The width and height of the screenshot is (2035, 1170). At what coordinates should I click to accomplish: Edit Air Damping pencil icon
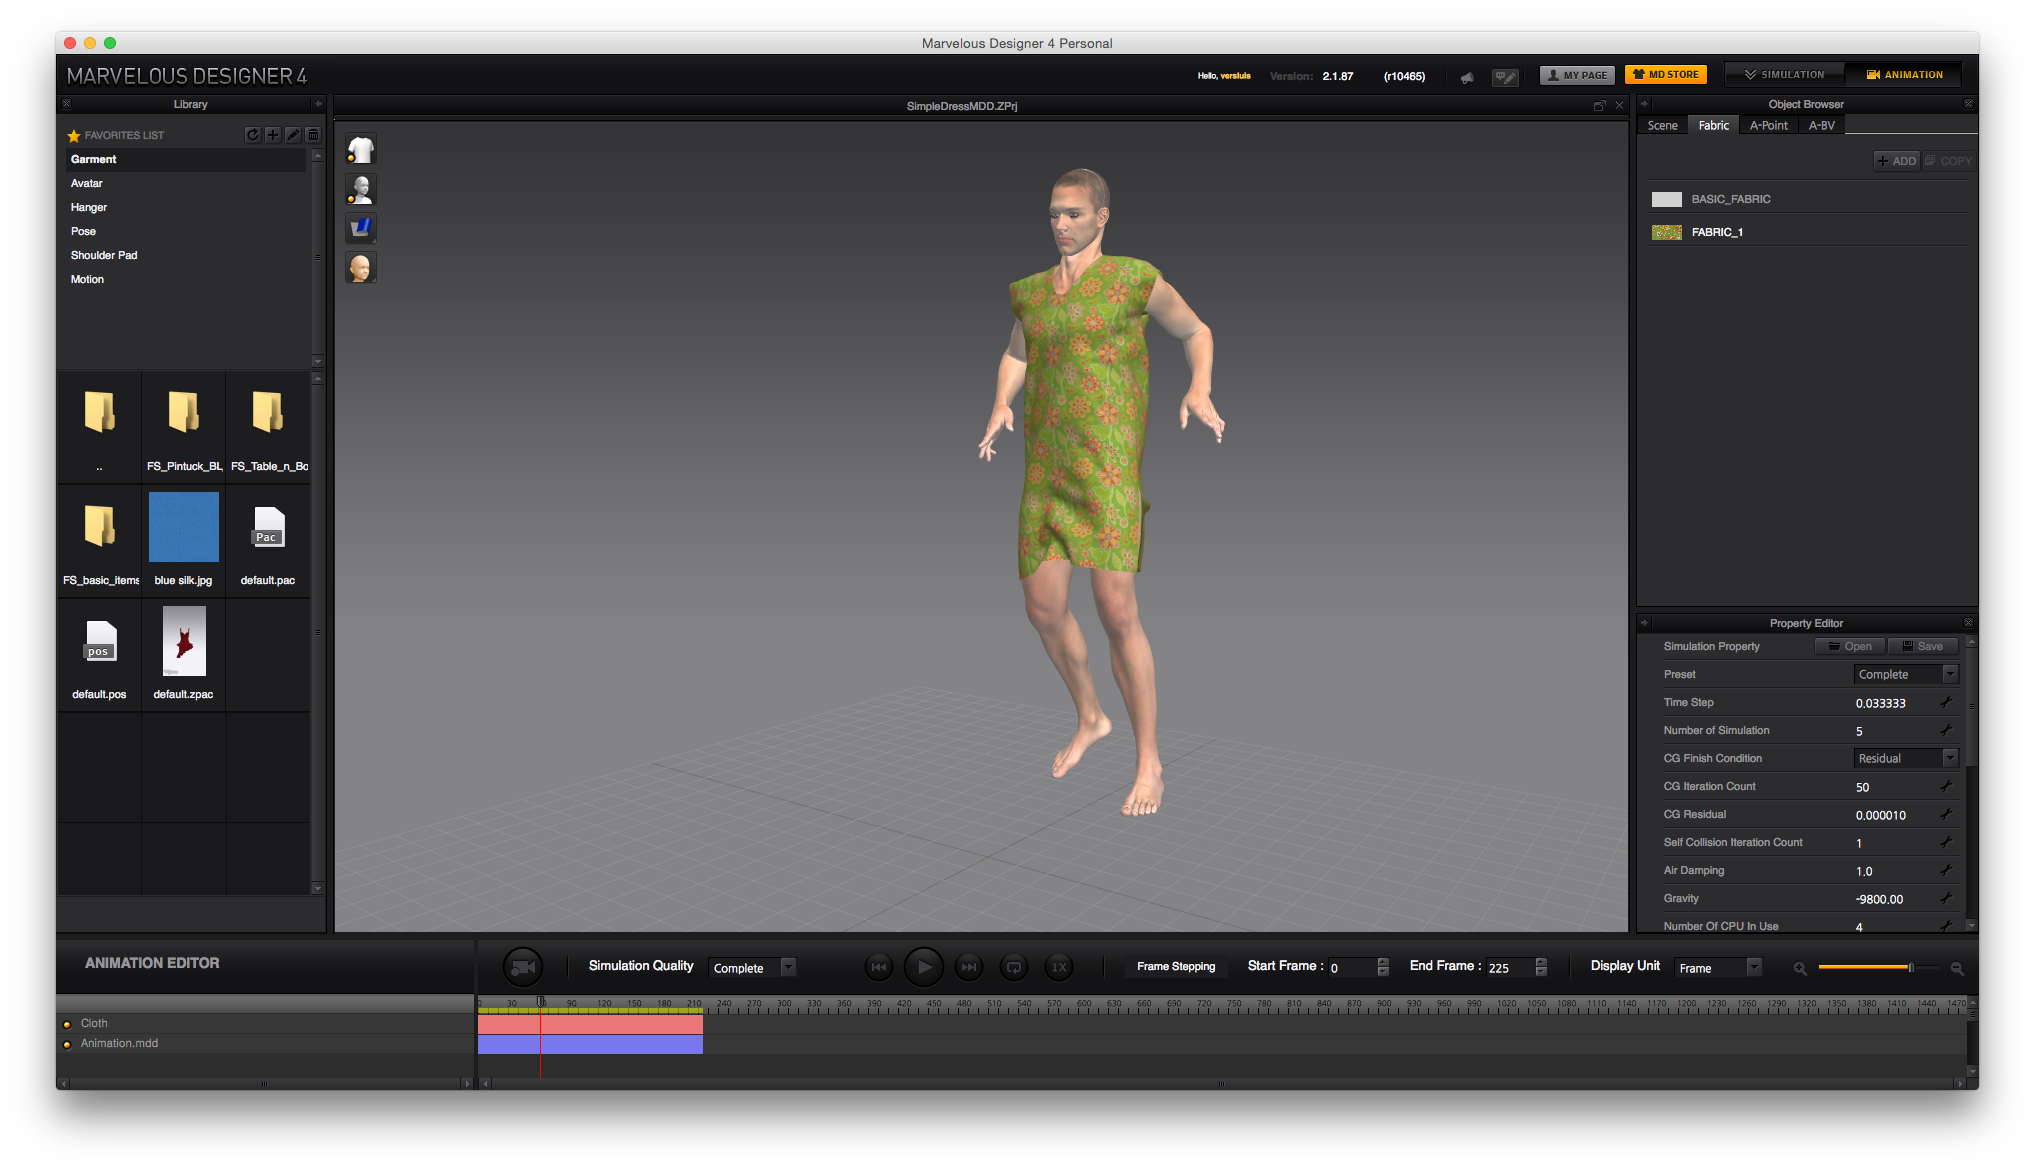1946,871
